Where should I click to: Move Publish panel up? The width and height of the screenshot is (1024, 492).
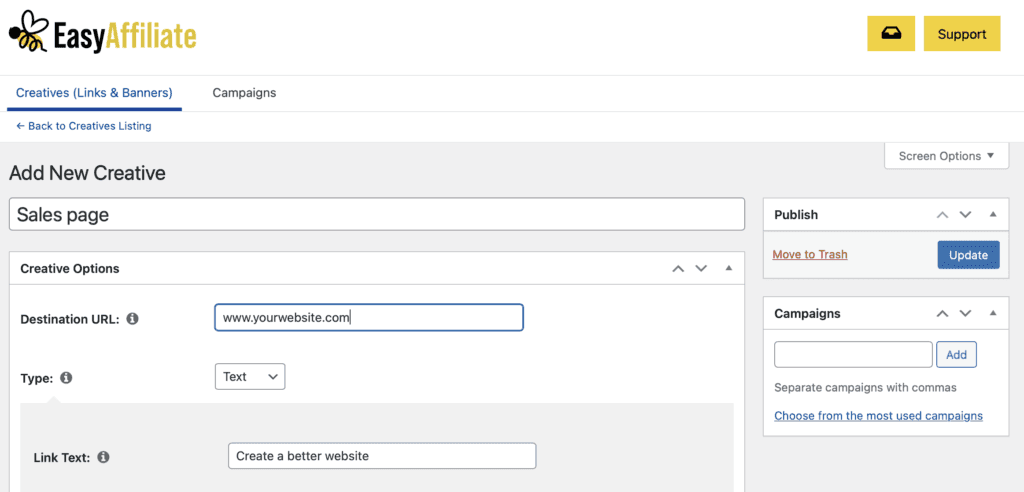click(x=942, y=214)
